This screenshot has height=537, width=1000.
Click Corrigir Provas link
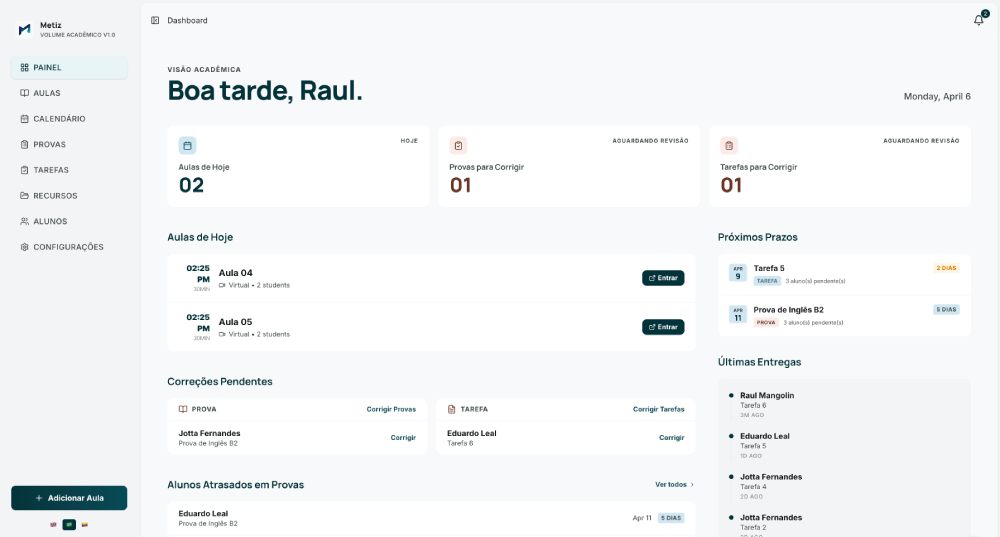coord(391,409)
